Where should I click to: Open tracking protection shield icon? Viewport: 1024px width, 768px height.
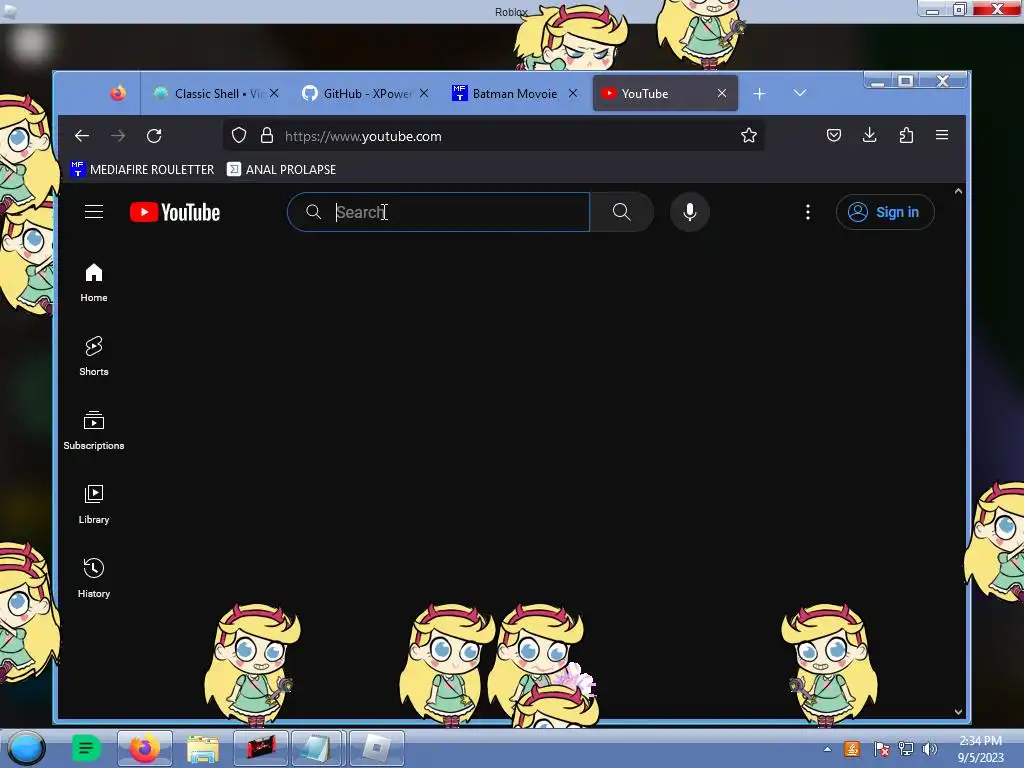[239, 135]
